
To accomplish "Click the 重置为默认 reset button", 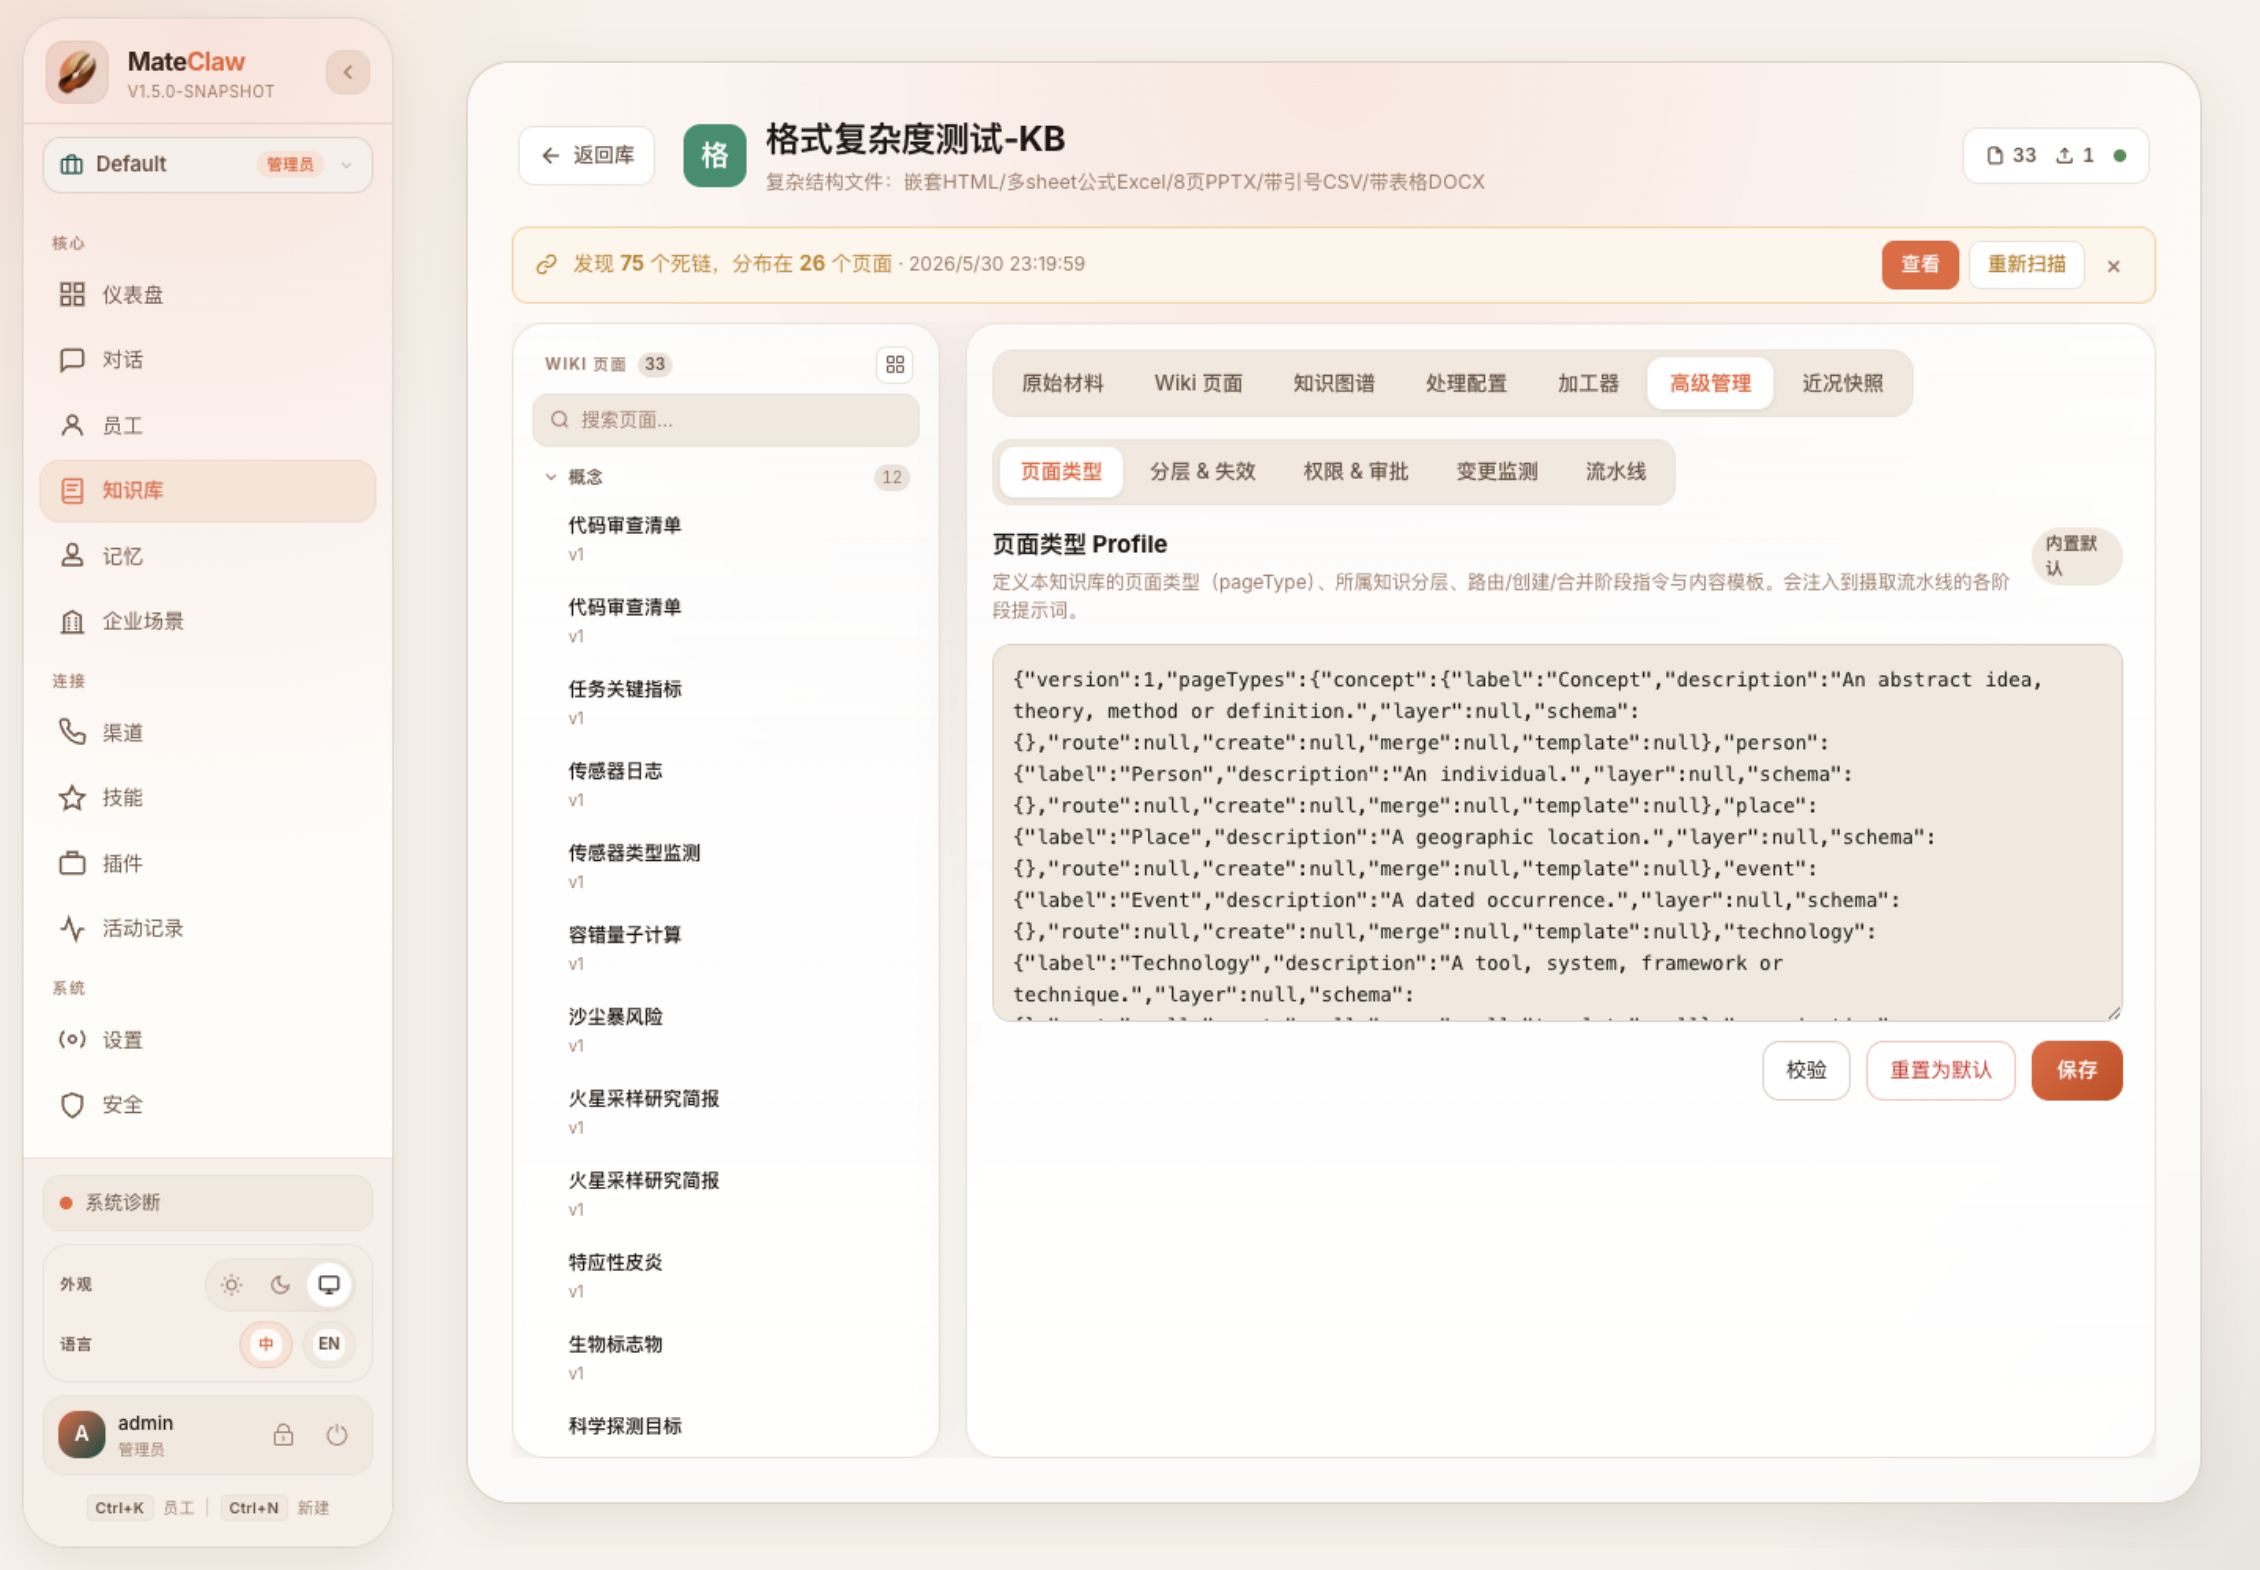I will (1941, 1070).
